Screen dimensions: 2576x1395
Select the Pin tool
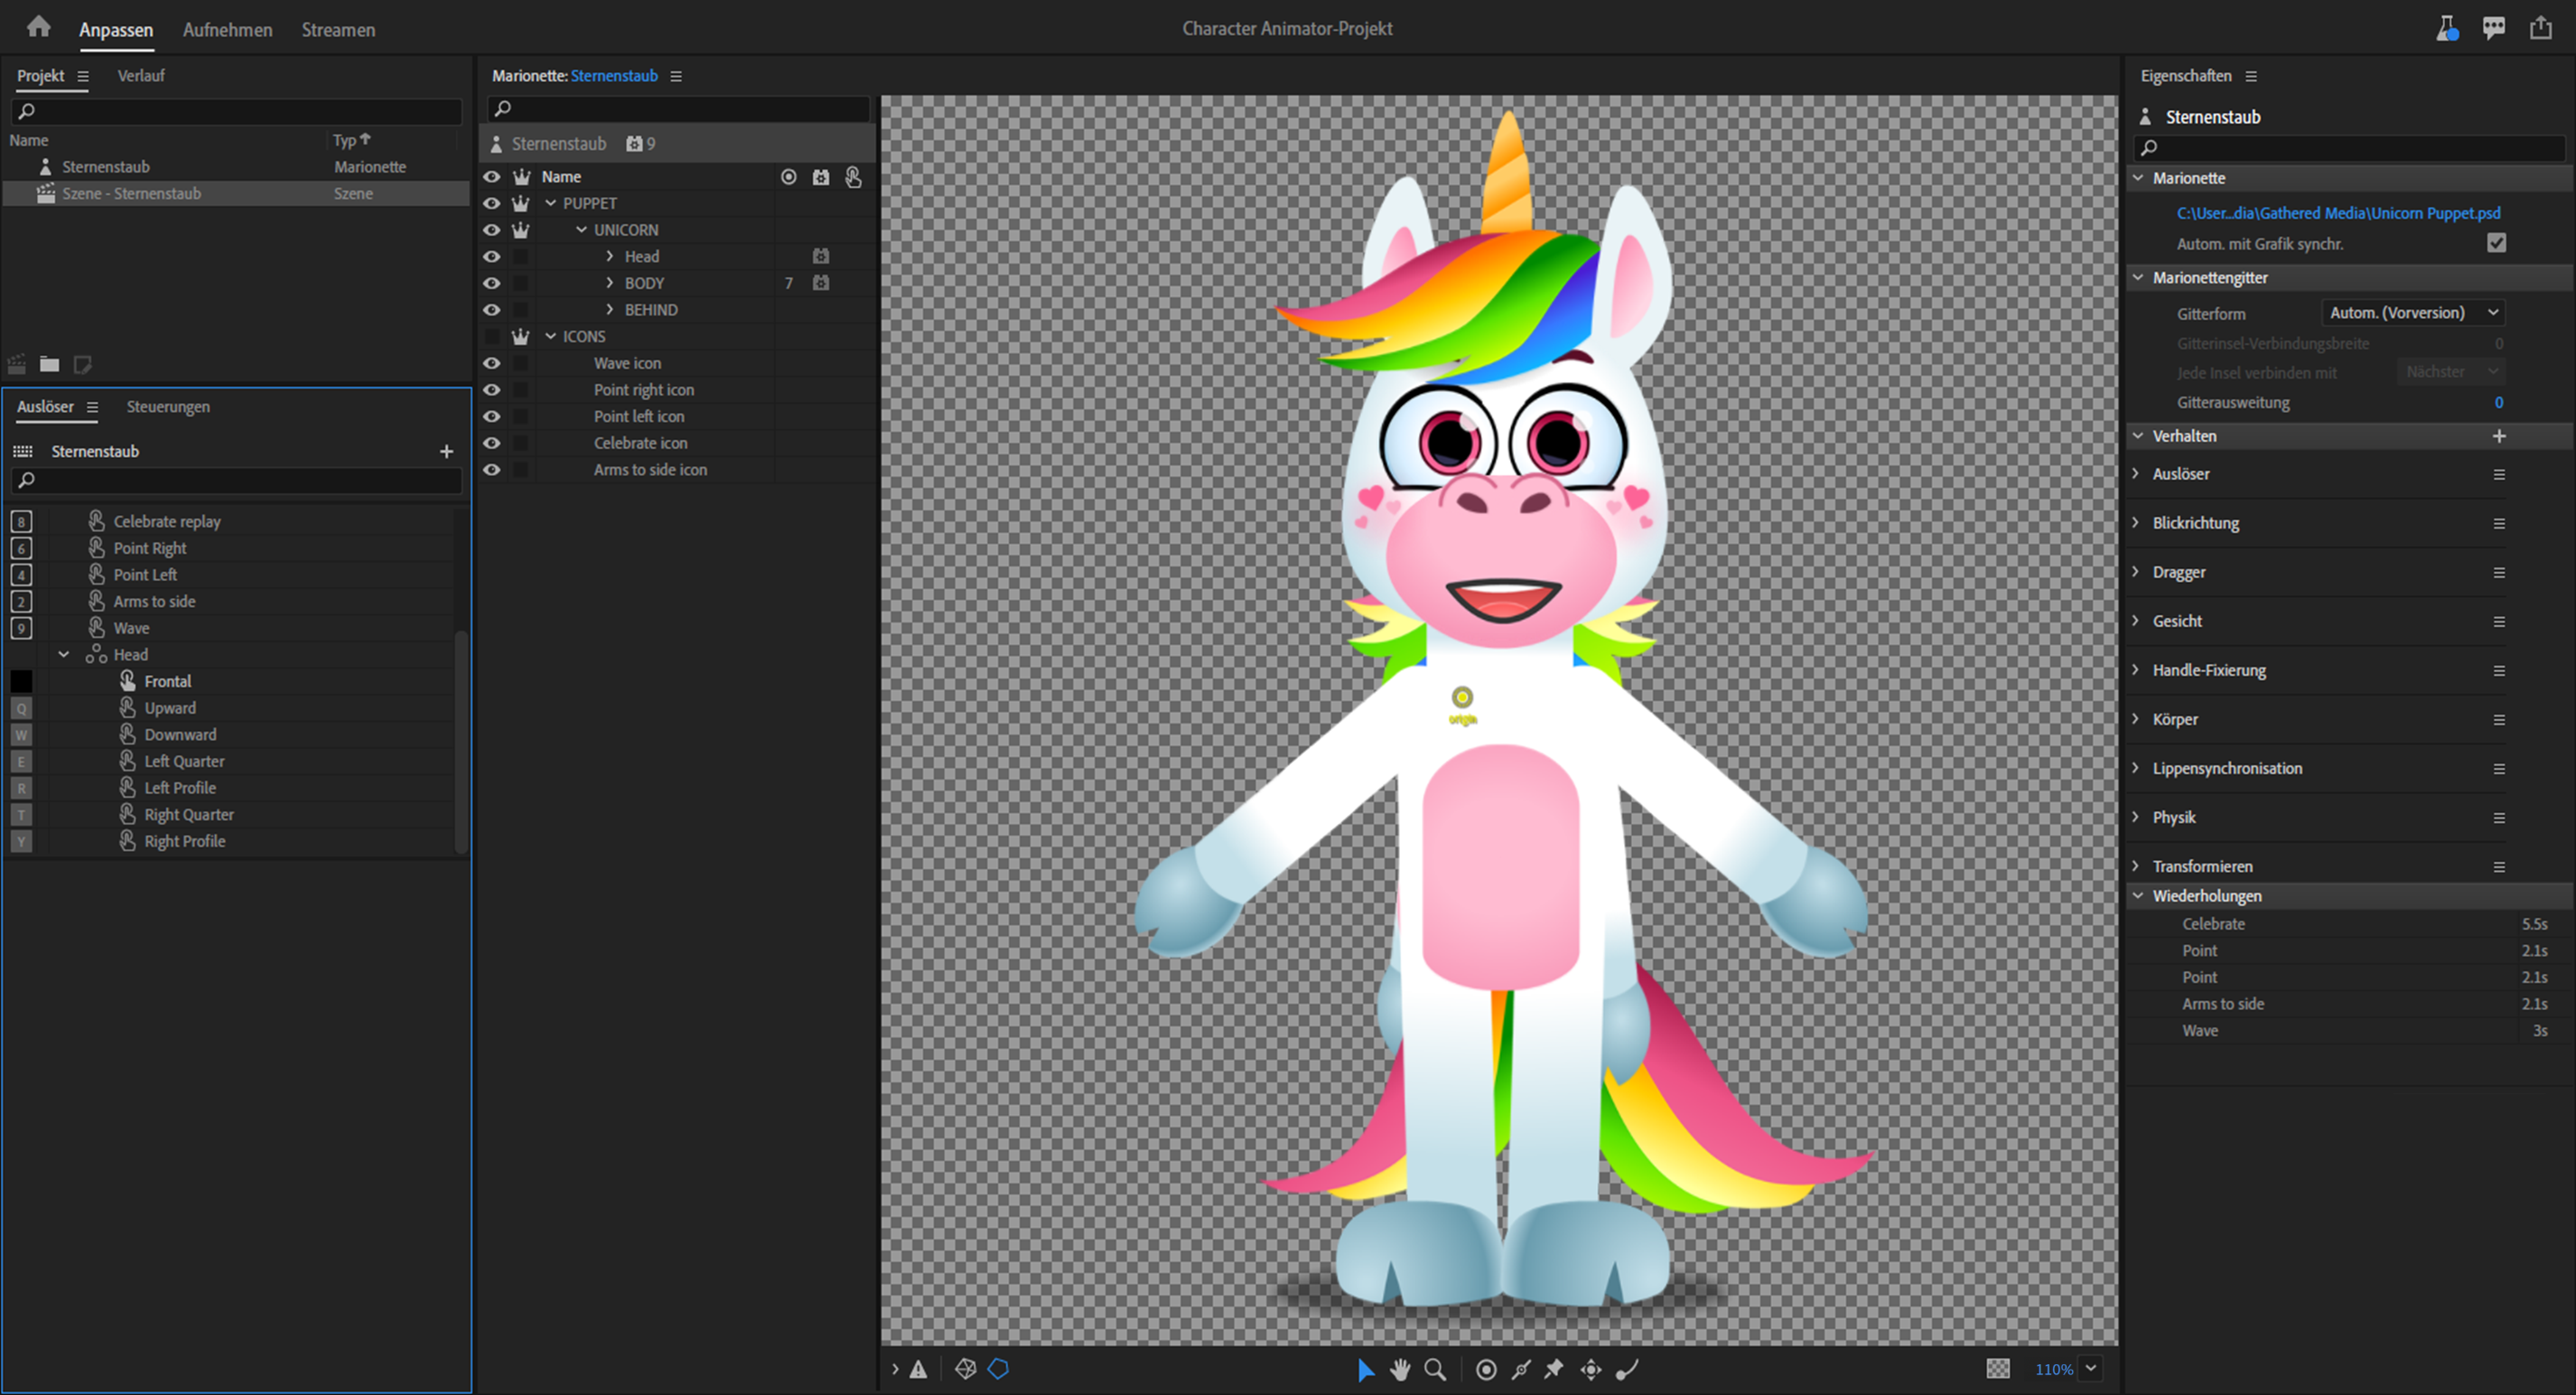click(1554, 1369)
